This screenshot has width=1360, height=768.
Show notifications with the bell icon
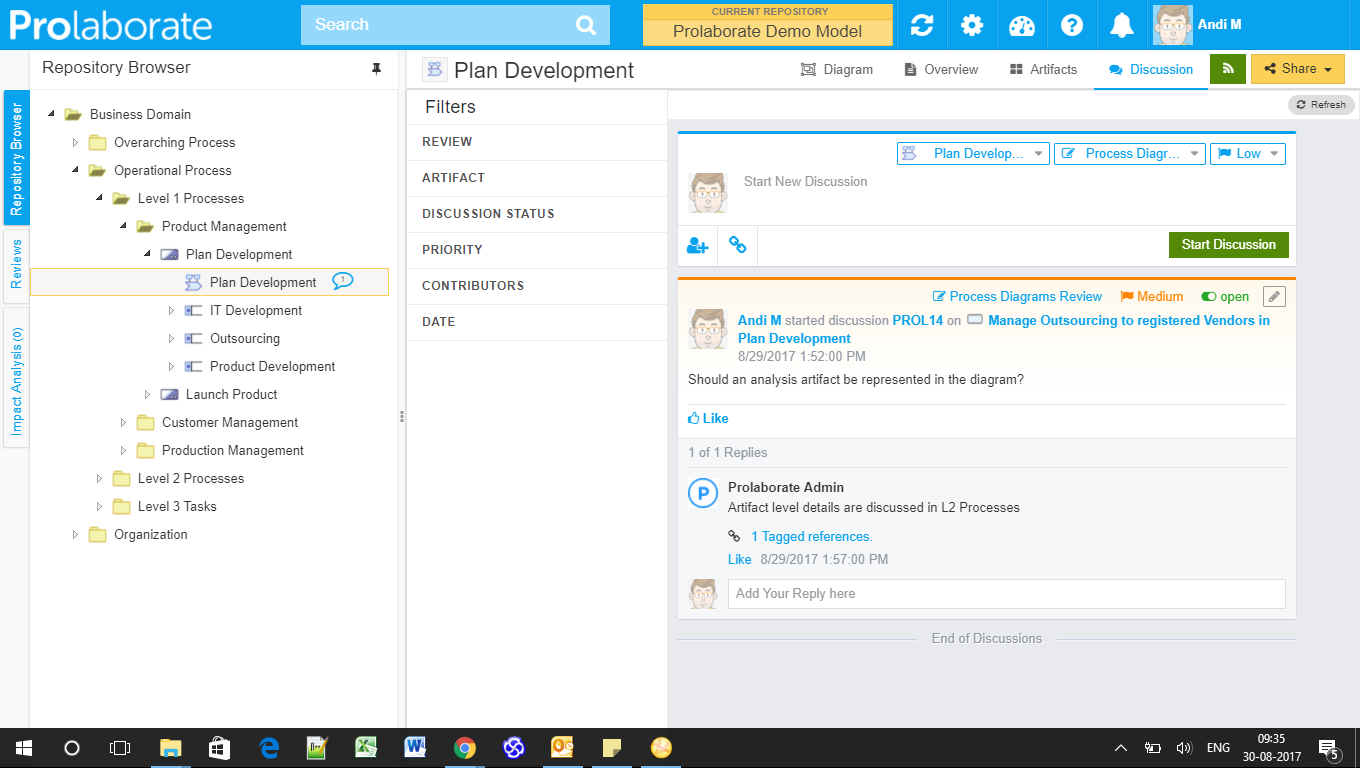[x=1122, y=25]
